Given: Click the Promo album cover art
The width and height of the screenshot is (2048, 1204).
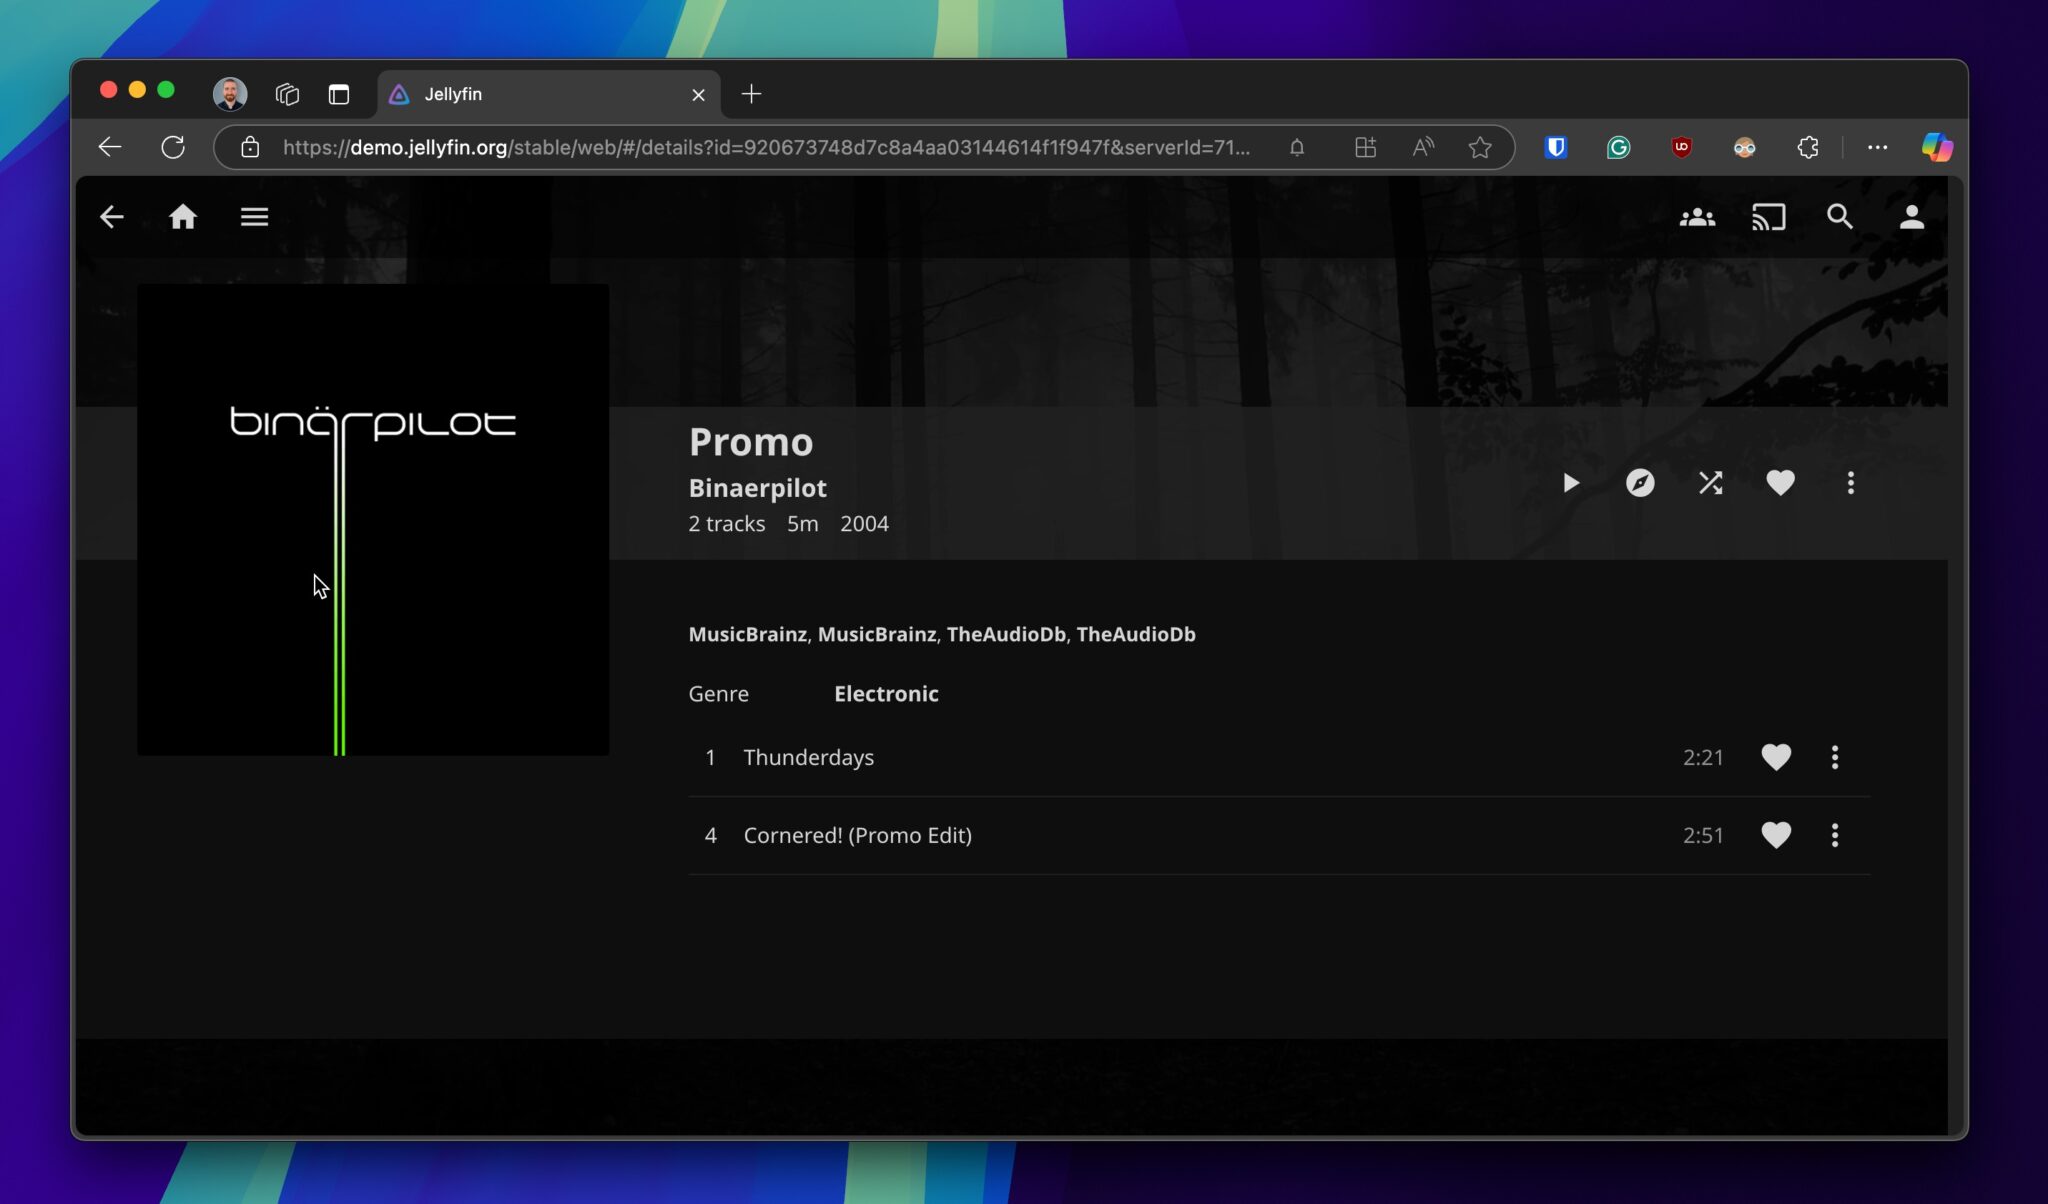Looking at the screenshot, I should (373, 518).
